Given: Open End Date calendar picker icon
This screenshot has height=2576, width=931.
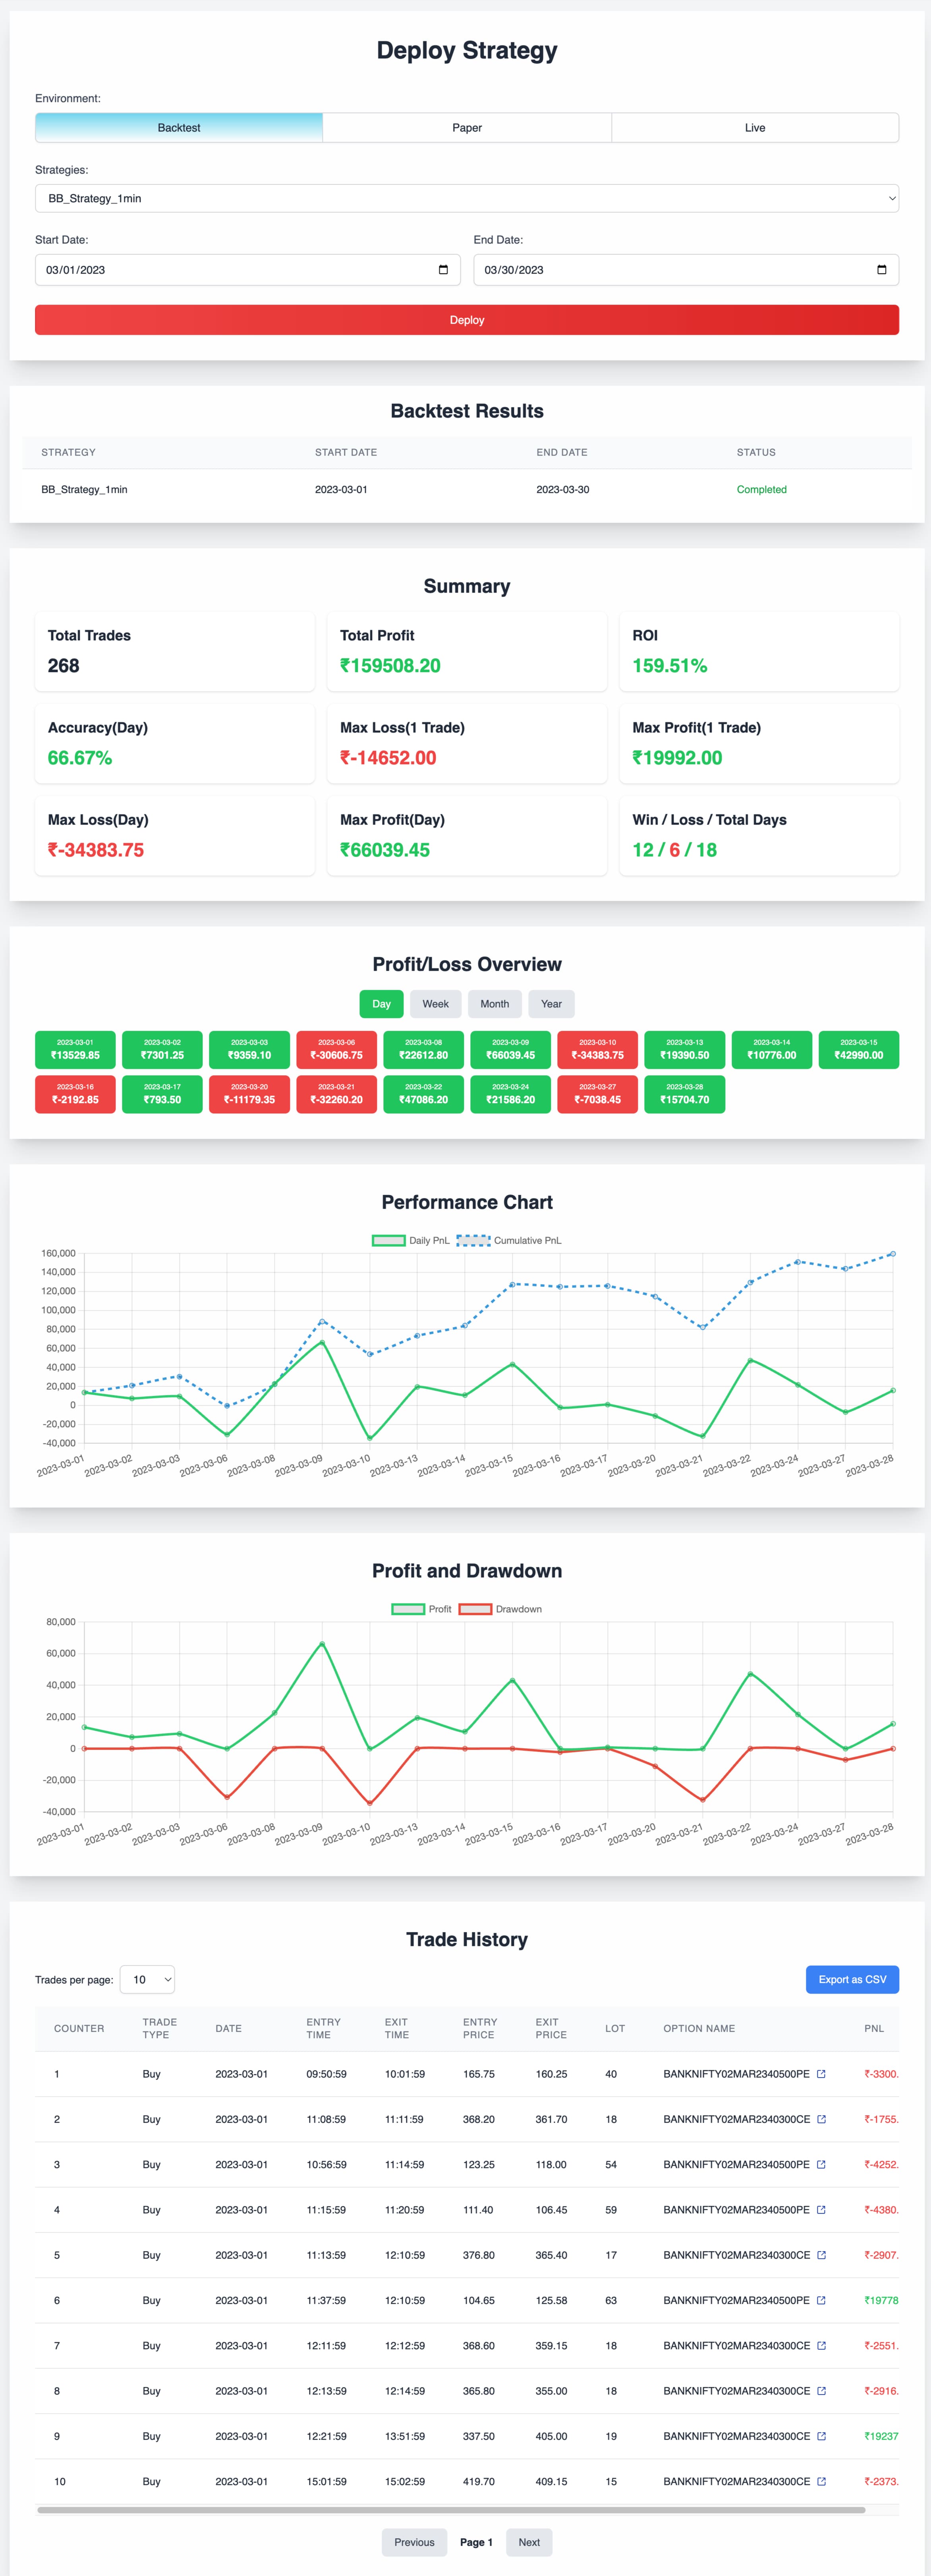Looking at the screenshot, I should pyautogui.click(x=881, y=270).
